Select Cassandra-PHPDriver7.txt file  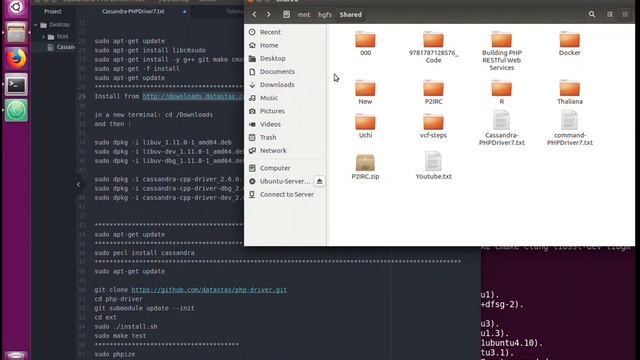tap(502, 128)
